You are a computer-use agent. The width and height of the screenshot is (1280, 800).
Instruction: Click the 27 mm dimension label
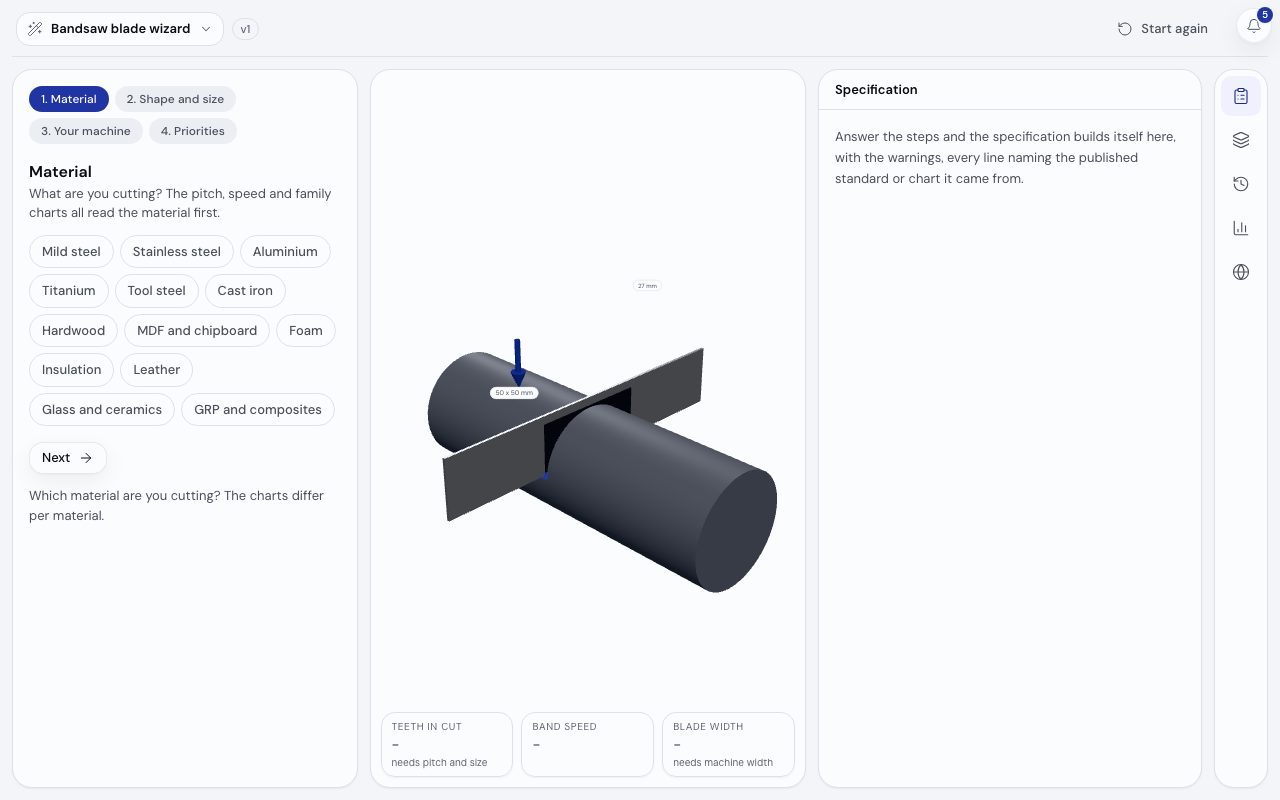(647, 286)
